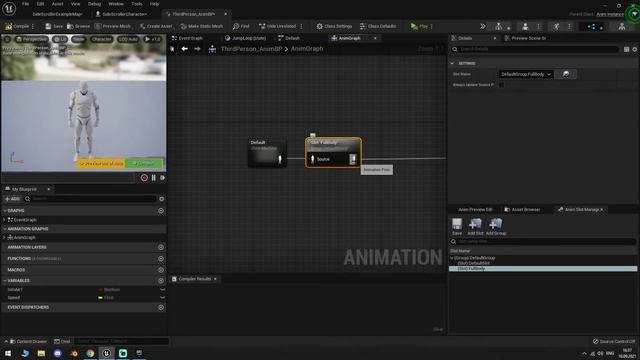Viewport: 640px width, 360px height.
Task: Click ThirdPerson_AnimBP breadcrumb
Action: click(251, 49)
